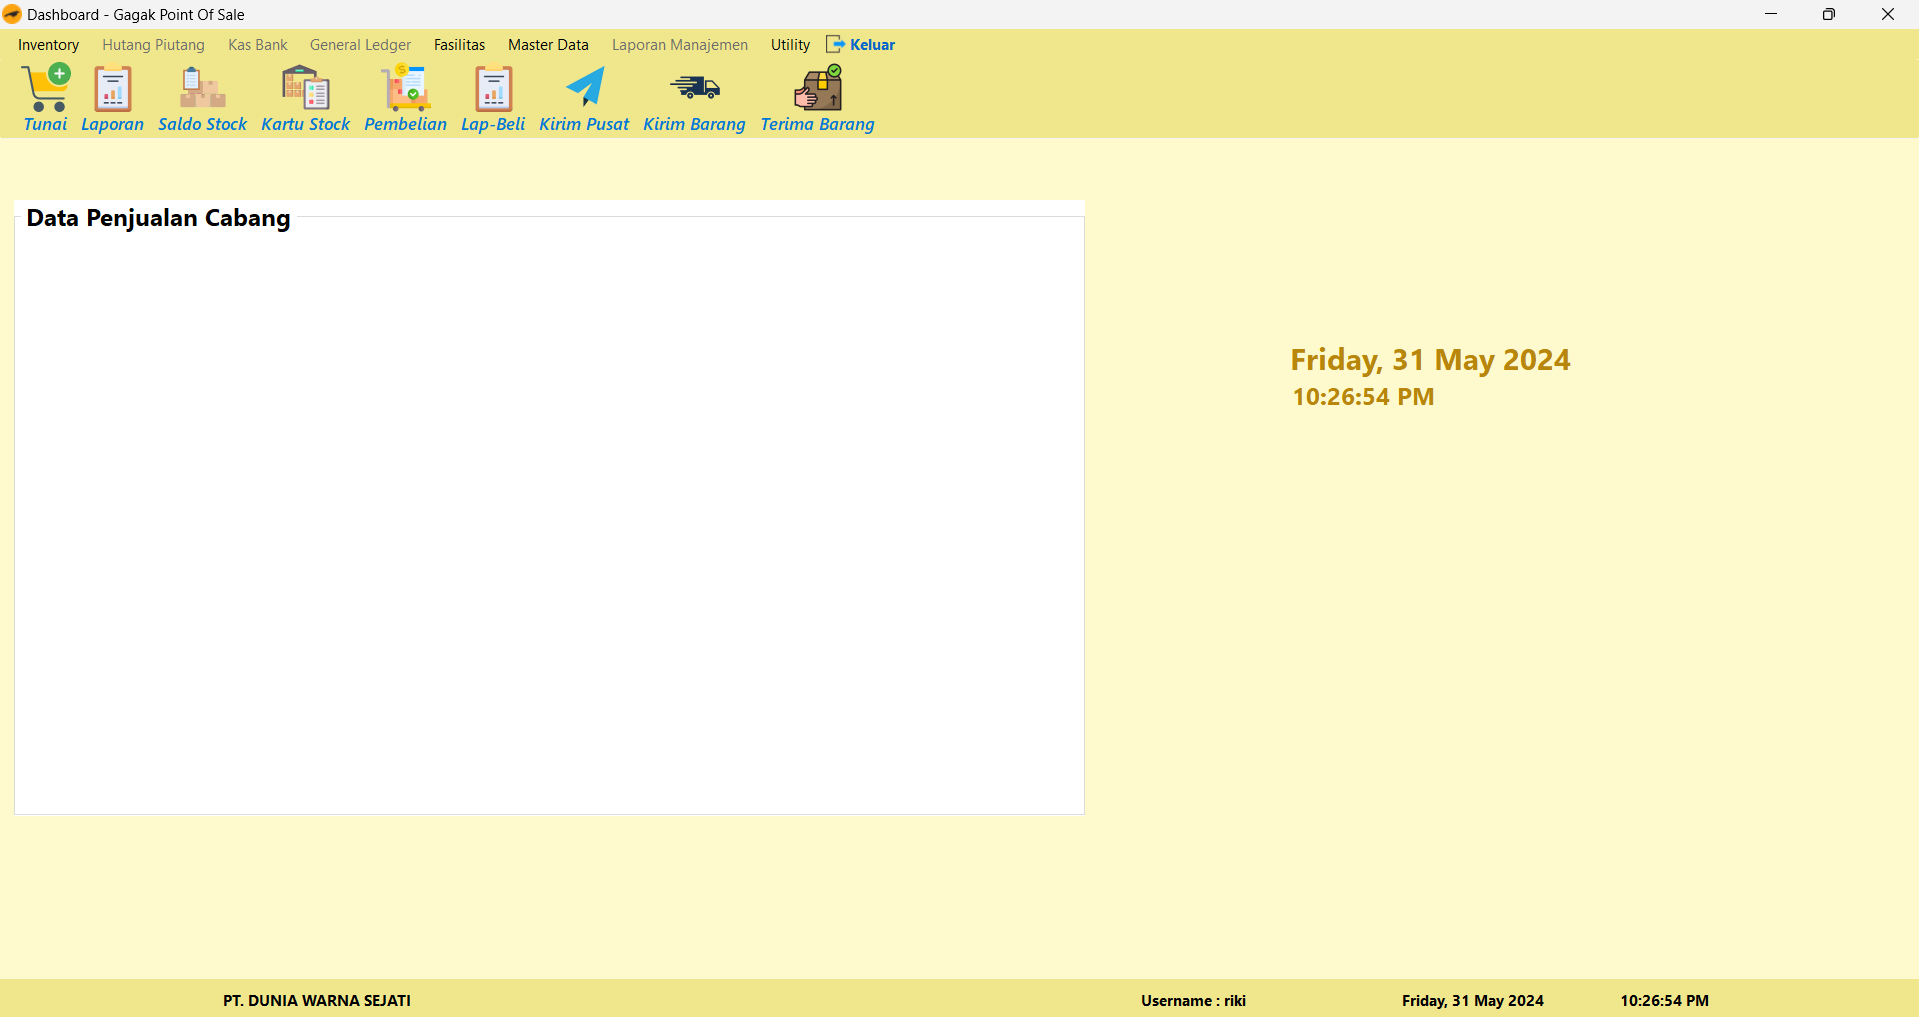Click the Laporan report icon
The image size is (1919, 1017).
click(x=112, y=89)
